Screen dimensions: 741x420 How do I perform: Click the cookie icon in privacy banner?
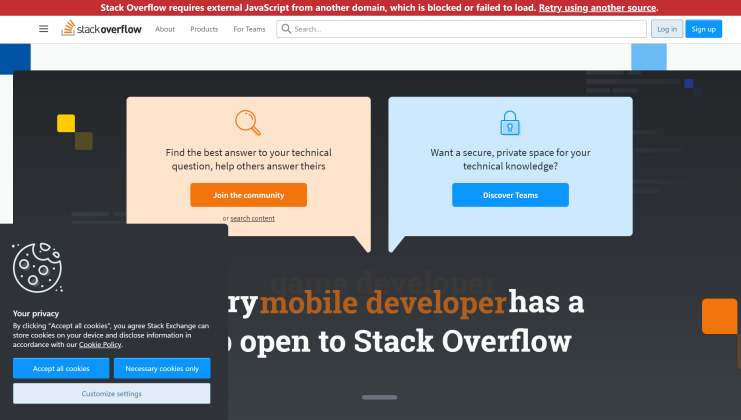click(x=37, y=268)
